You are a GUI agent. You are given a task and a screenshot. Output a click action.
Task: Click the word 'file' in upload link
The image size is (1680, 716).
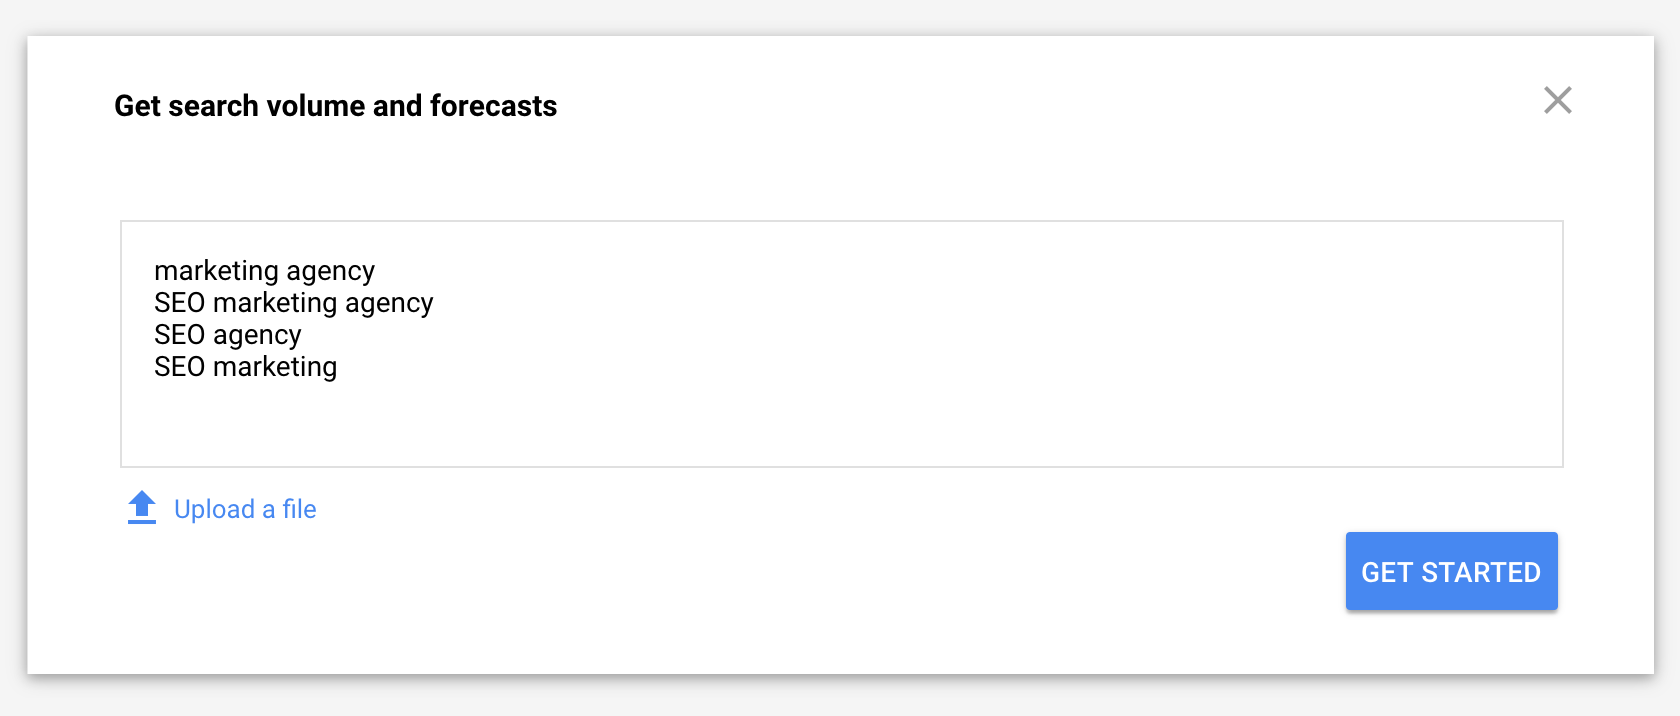click(299, 509)
